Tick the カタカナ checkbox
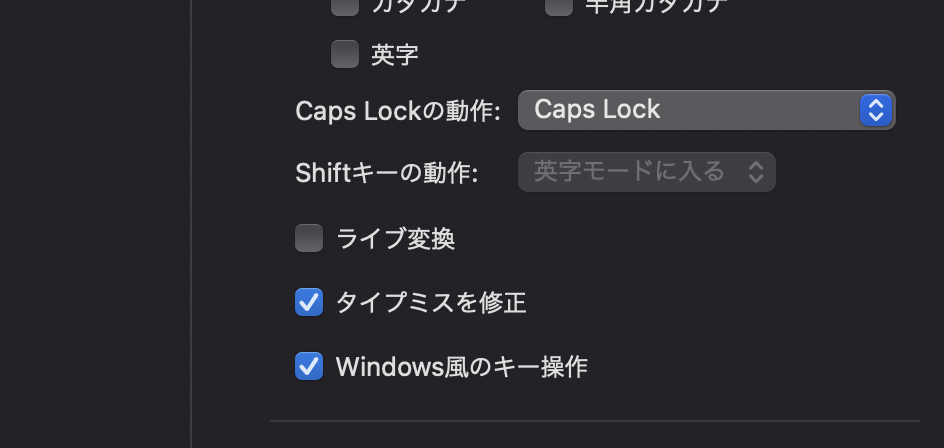Viewport: 944px width, 448px height. tap(345, 5)
